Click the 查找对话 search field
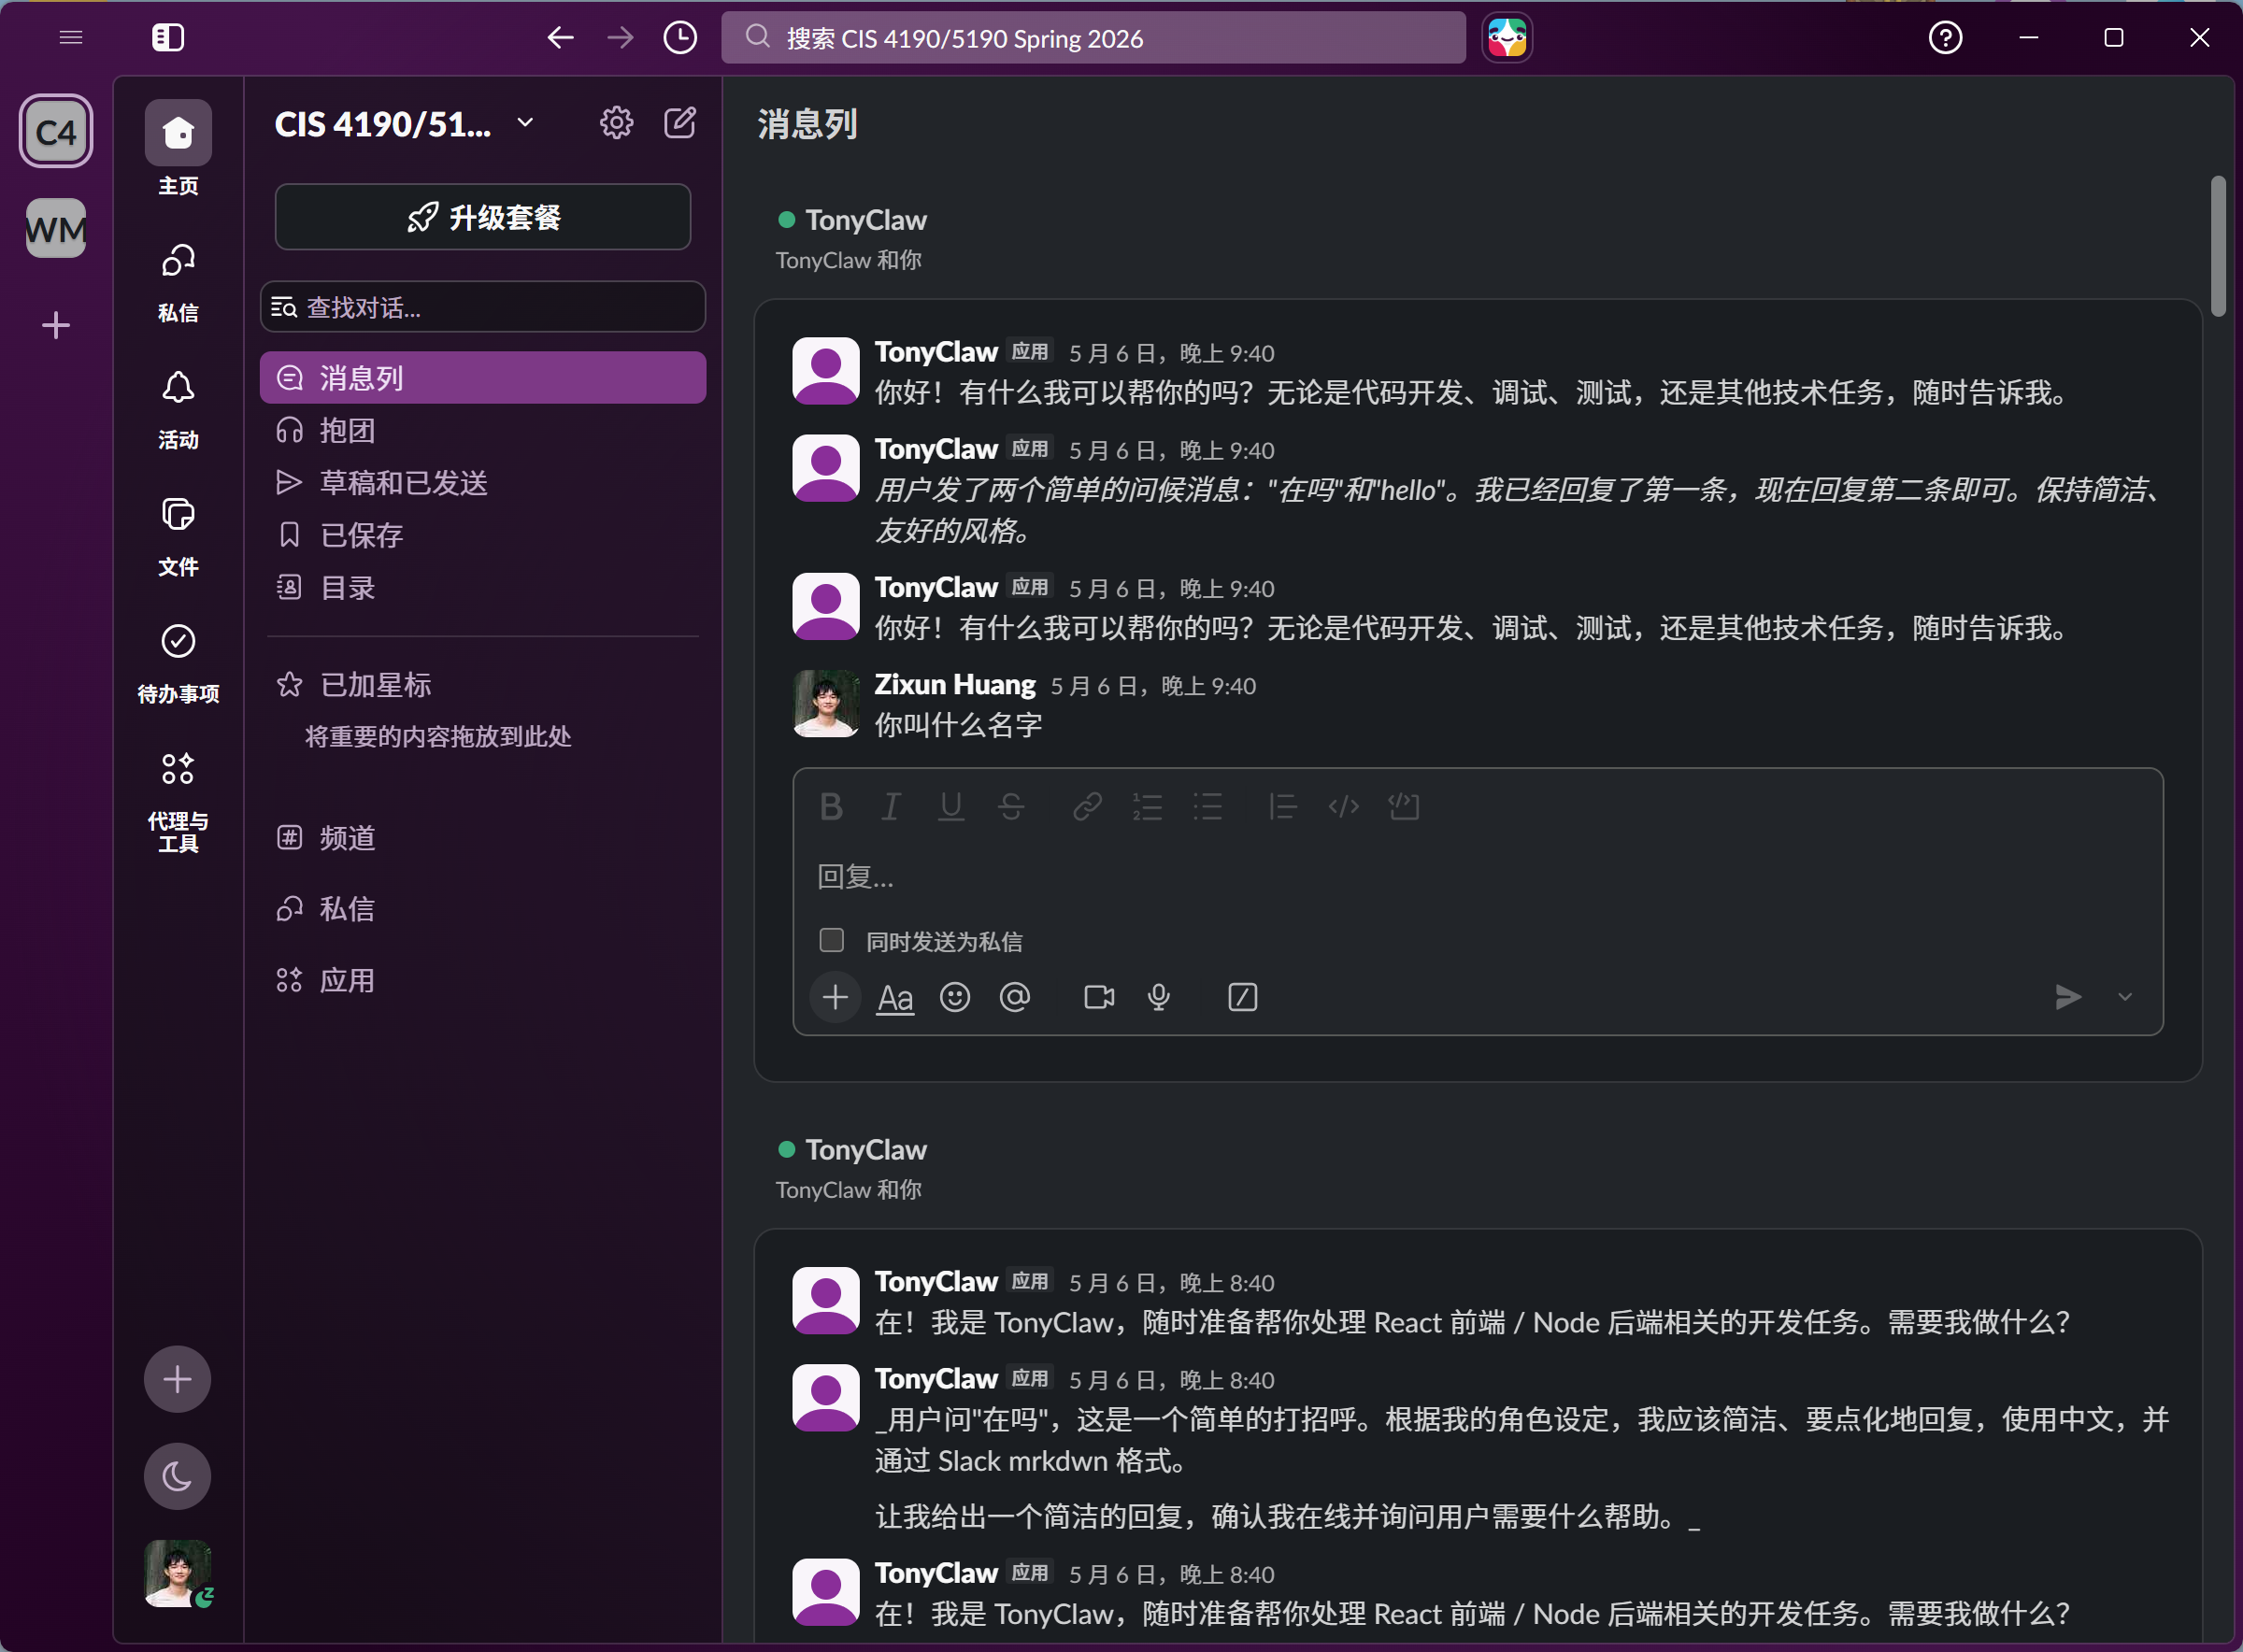This screenshot has height=1652, width=2243. pyautogui.click(x=483, y=307)
